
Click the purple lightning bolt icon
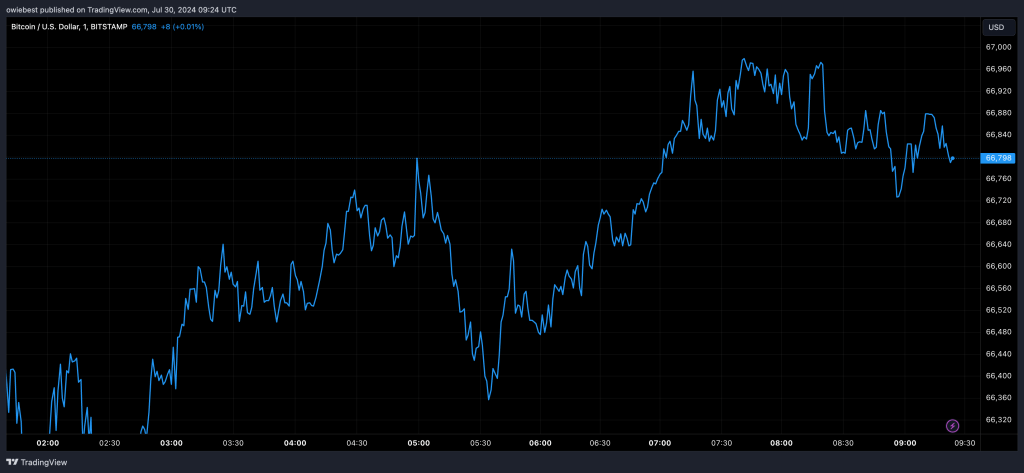click(952, 427)
